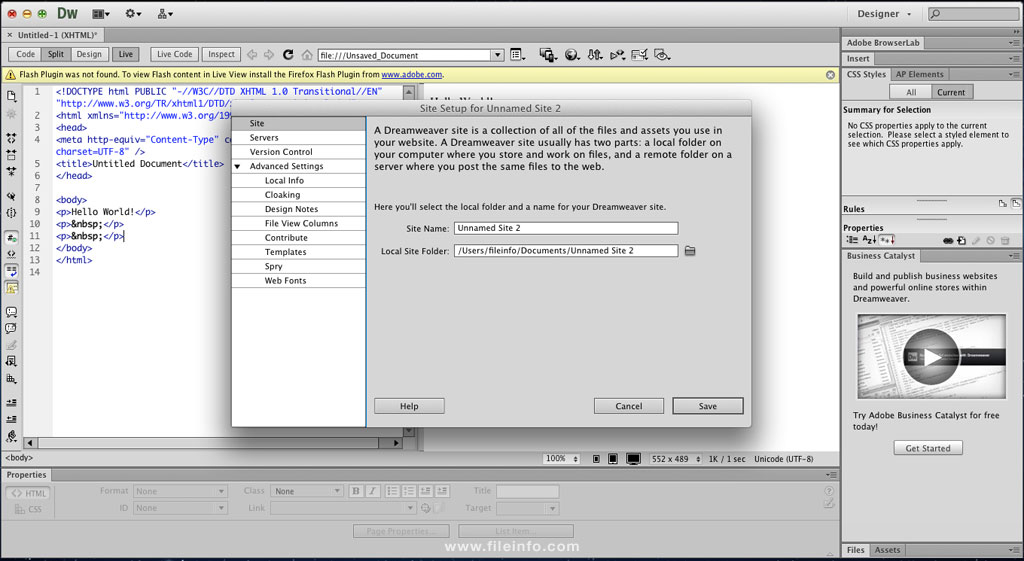1024x561 pixels.
Task: Open the File Management arrows icon
Action: pos(594,55)
